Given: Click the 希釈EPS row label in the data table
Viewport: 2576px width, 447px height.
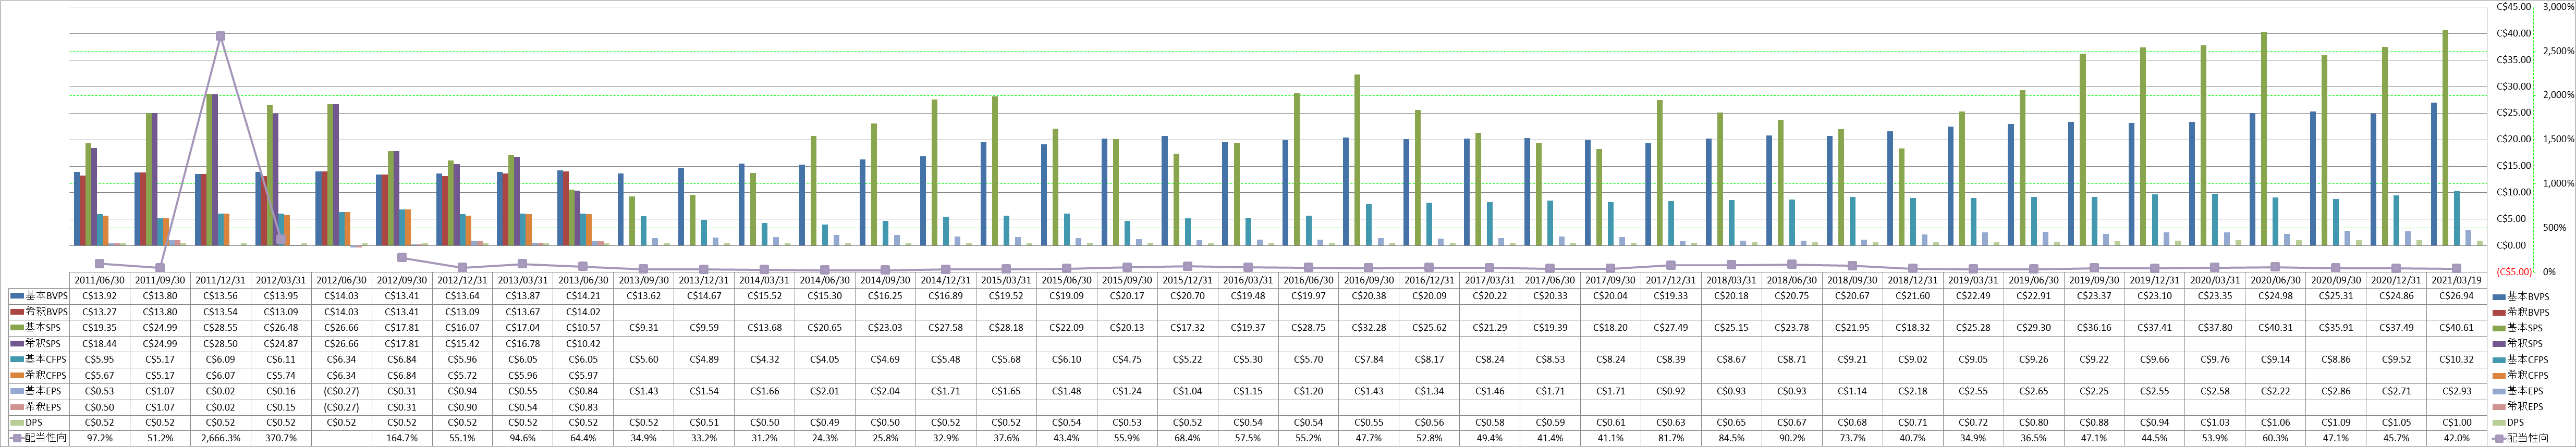Looking at the screenshot, I should [x=44, y=406].
